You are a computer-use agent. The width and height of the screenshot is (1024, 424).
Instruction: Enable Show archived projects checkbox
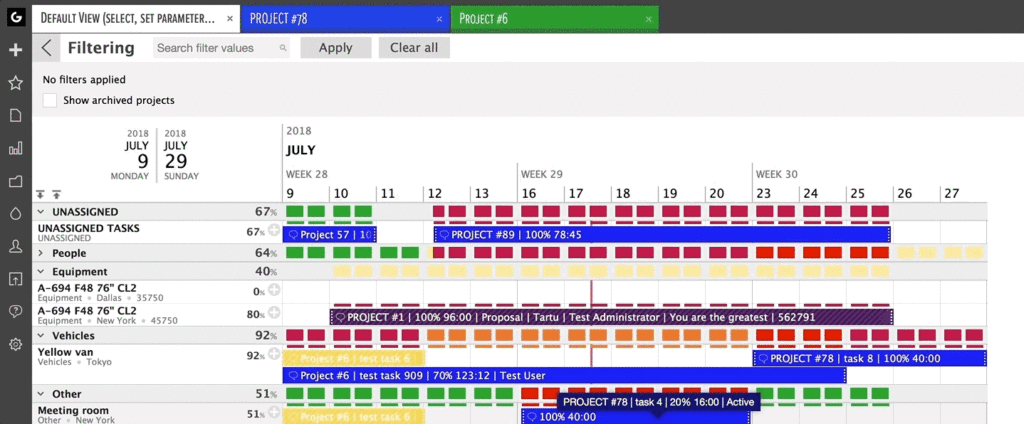[50, 101]
